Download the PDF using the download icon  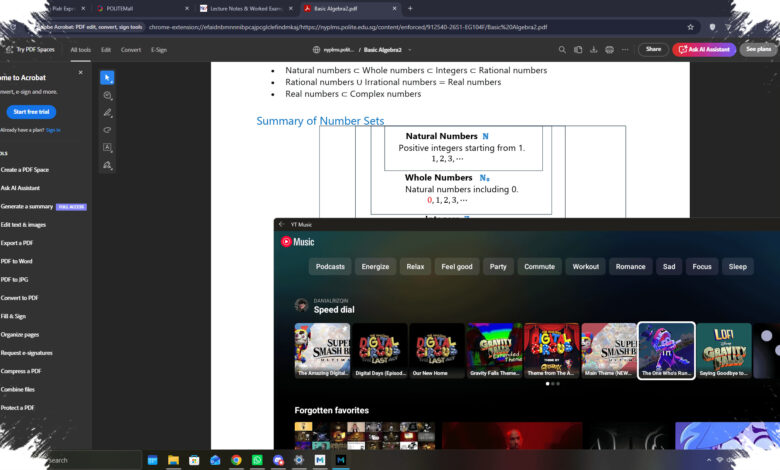(x=593, y=50)
